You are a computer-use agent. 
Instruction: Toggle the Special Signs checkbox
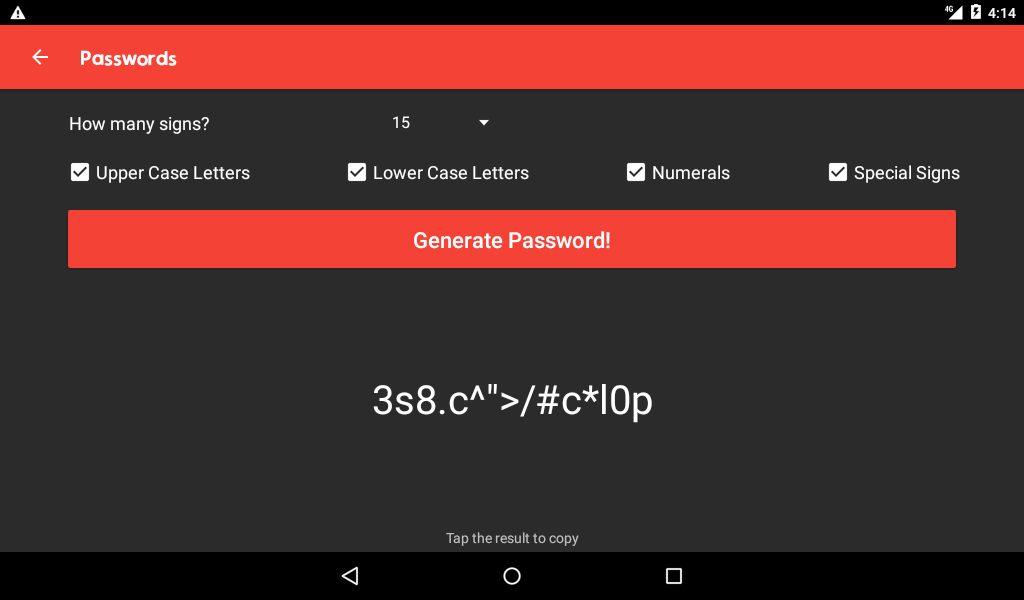tap(837, 172)
